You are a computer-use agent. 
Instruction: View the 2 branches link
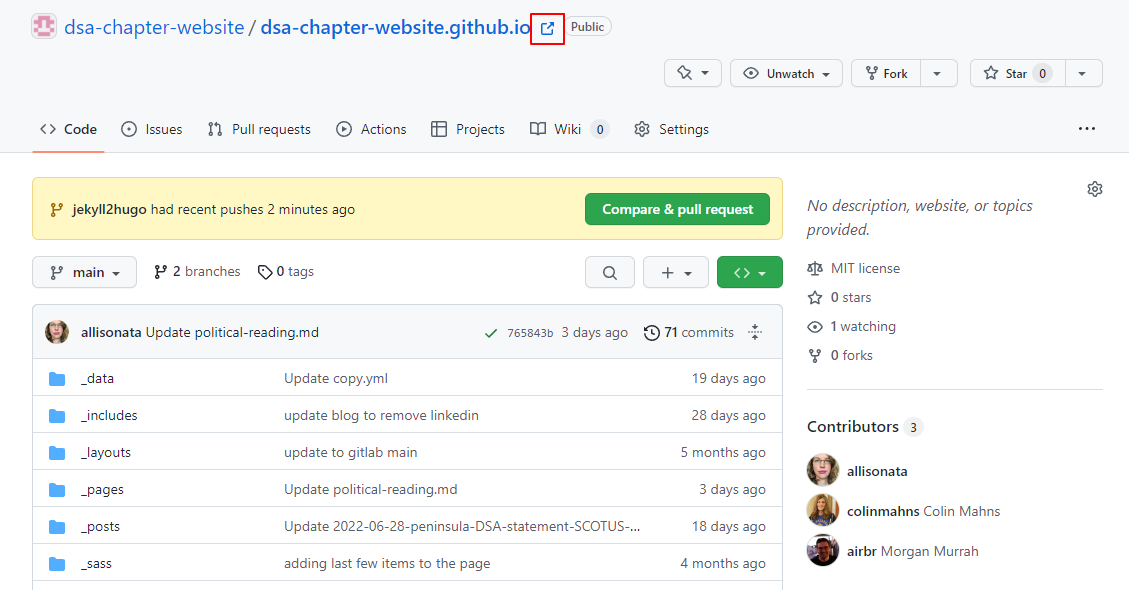click(x=197, y=272)
